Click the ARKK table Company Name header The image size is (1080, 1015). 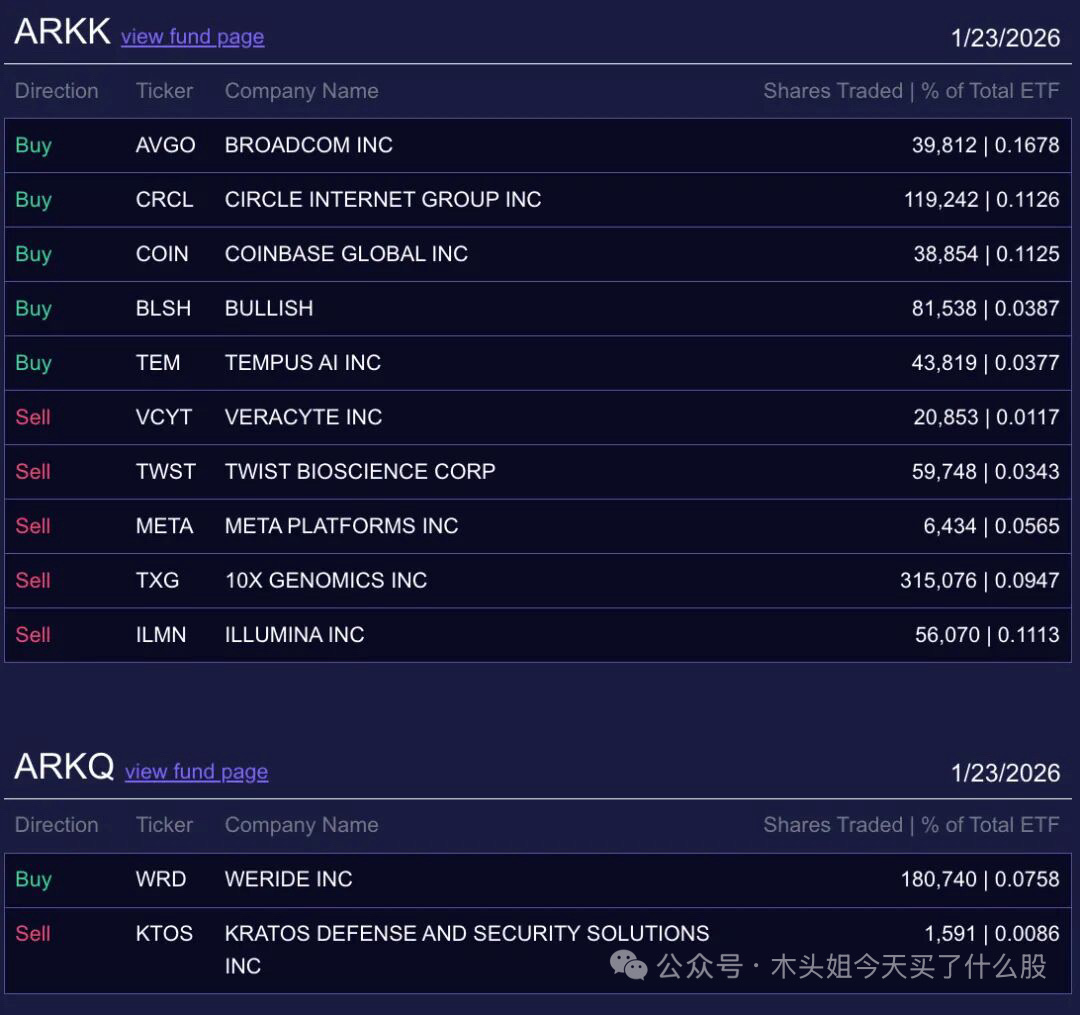click(302, 92)
